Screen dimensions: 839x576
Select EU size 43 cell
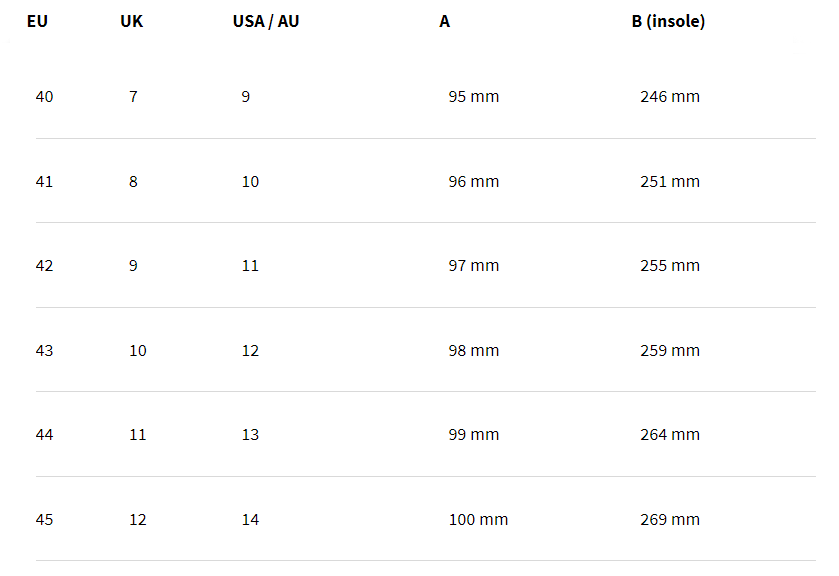[44, 351]
